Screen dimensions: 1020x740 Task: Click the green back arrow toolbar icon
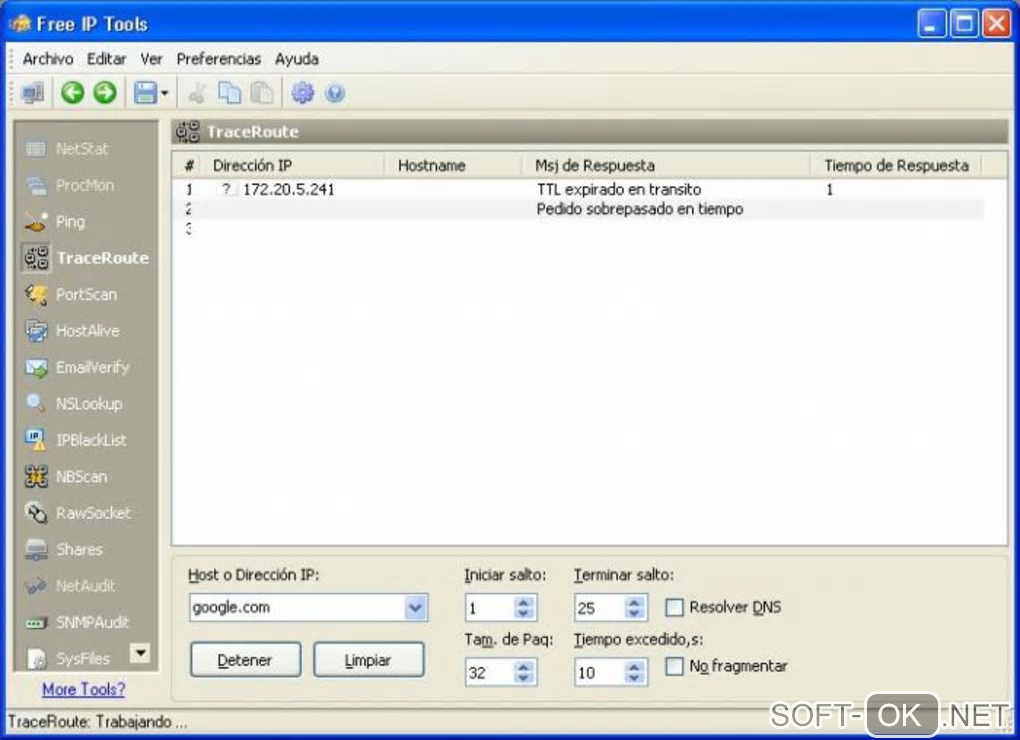click(72, 93)
